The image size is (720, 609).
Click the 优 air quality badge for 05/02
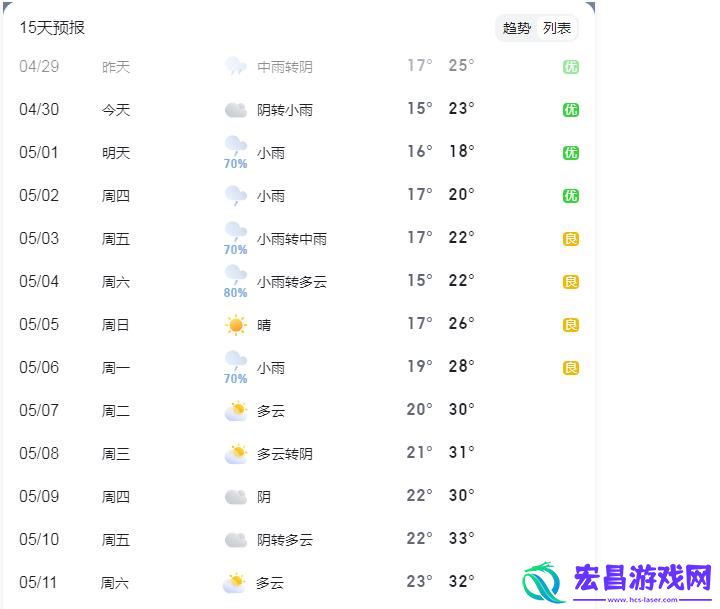[x=571, y=196]
